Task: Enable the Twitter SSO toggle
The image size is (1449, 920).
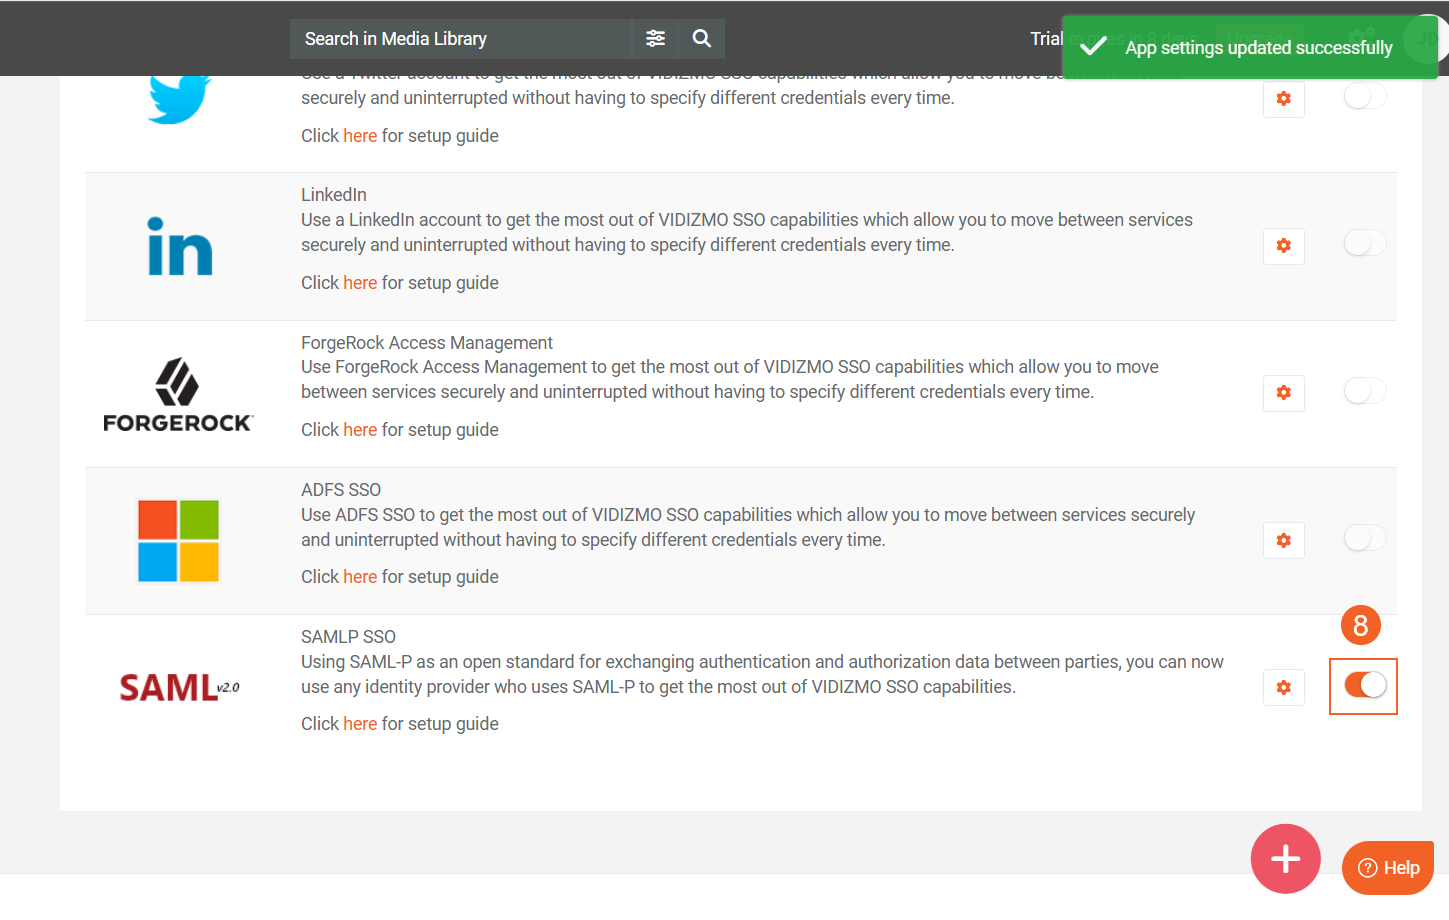Action: click(x=1364, y=97)
